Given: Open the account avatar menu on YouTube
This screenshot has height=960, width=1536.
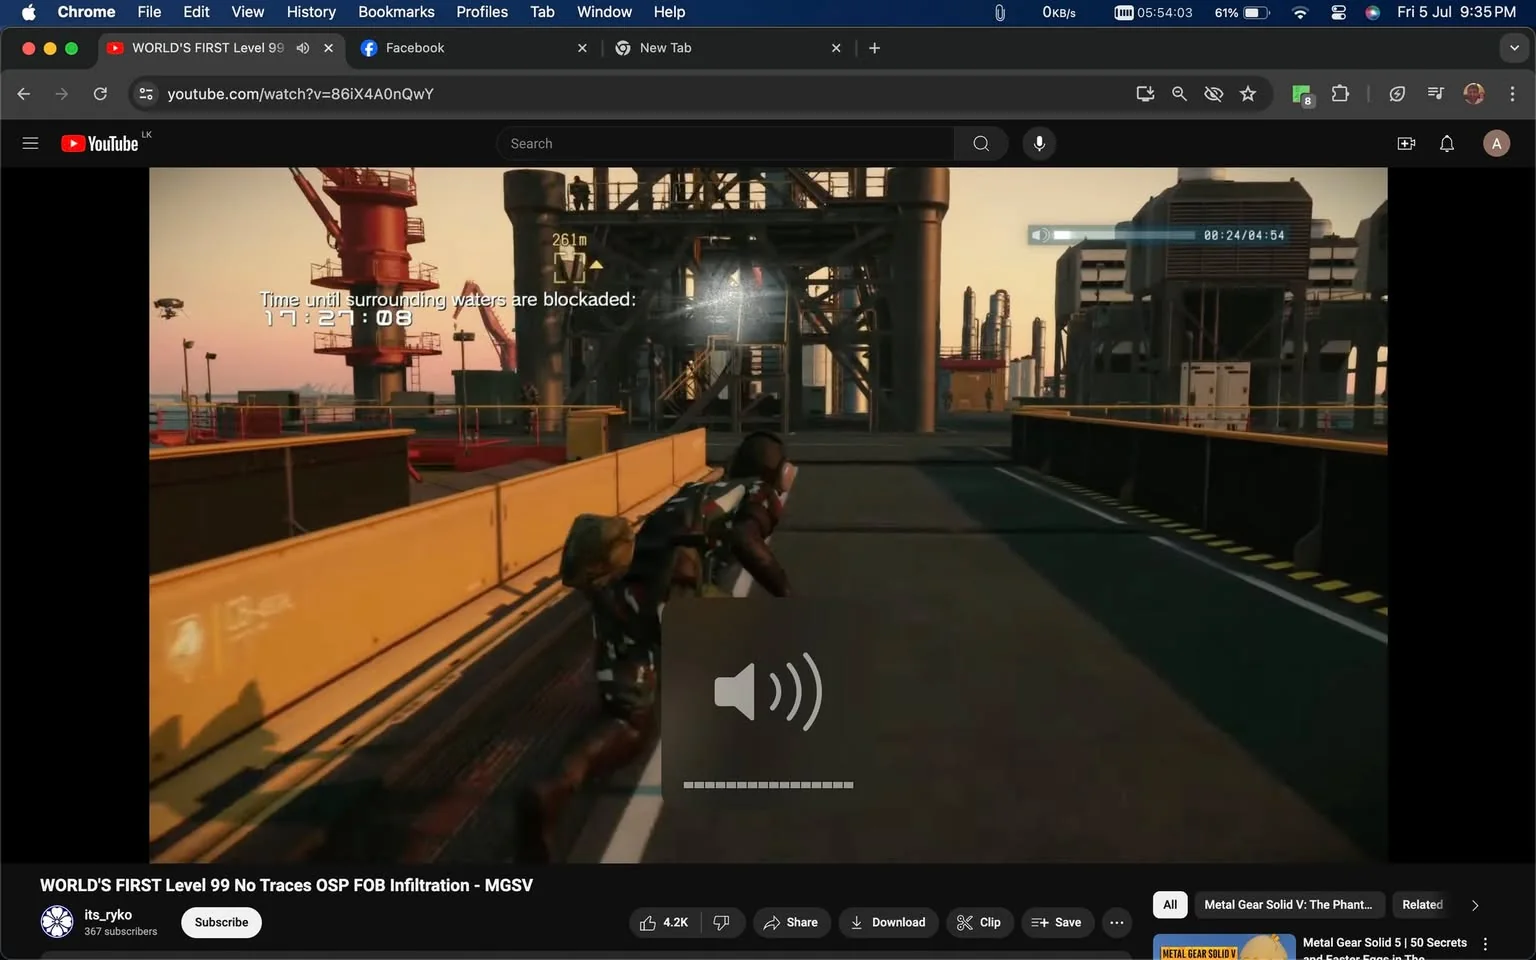Looking at the screenshot, I should point(1496,143).
